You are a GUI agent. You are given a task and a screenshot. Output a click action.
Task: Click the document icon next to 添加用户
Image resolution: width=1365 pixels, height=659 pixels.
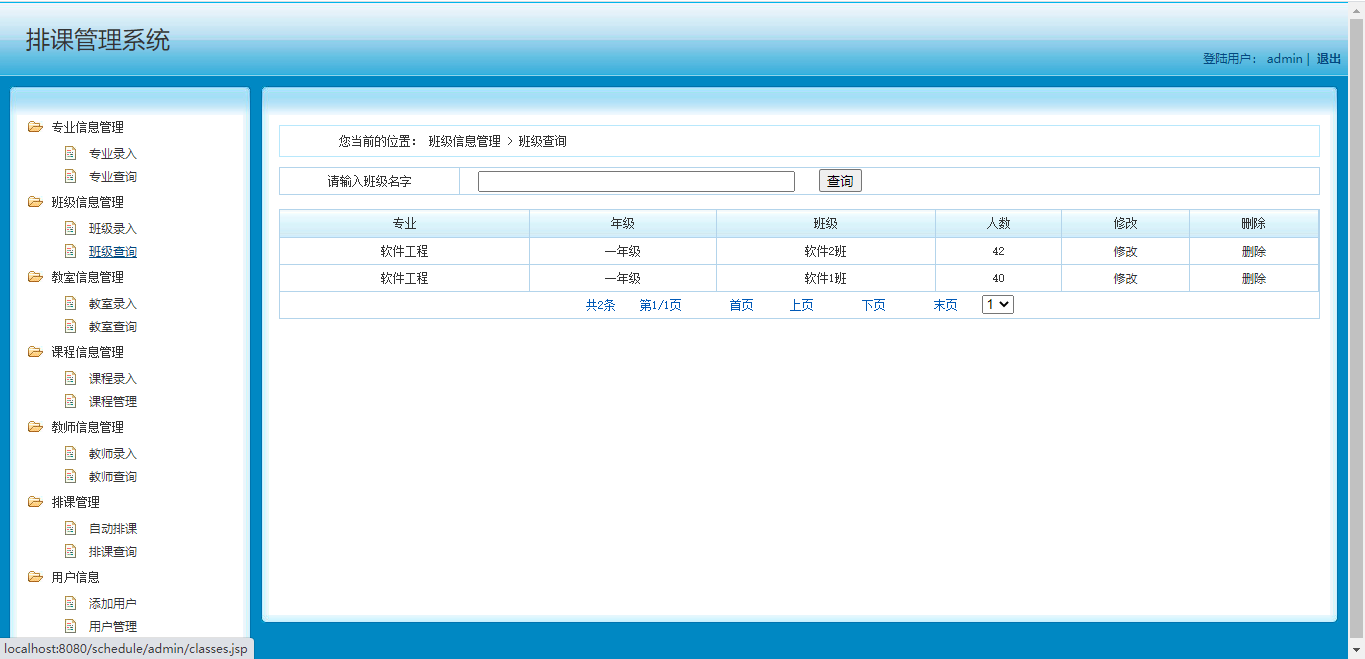click(x=69, y=603)
